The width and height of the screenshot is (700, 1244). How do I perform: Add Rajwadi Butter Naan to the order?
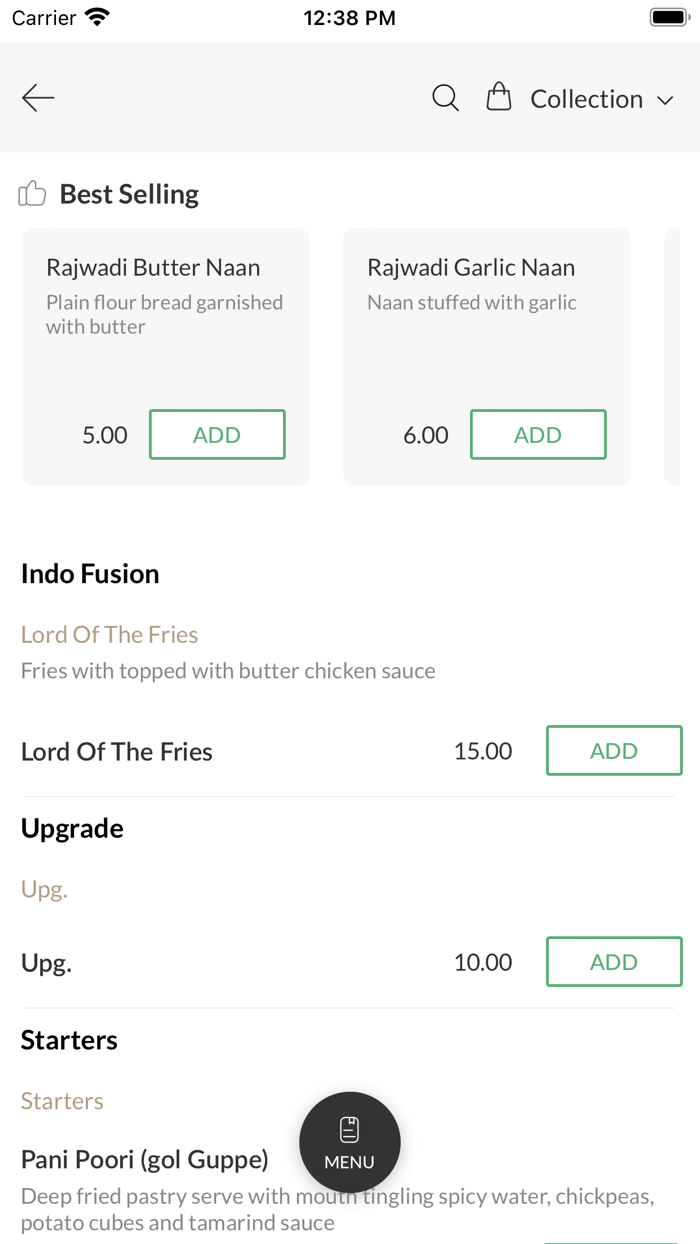pyautogui.click(x=217, y=434)
